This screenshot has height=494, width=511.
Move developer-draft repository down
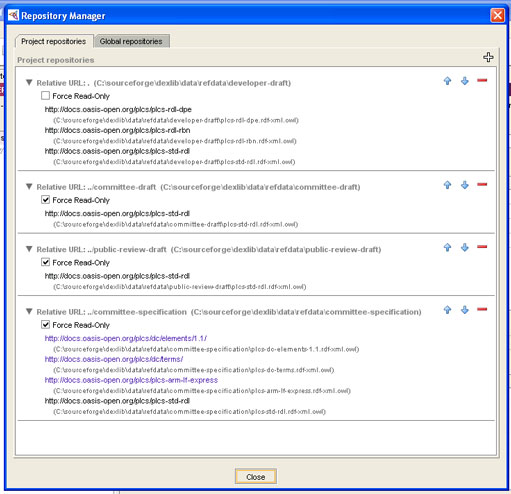(465, 81)
